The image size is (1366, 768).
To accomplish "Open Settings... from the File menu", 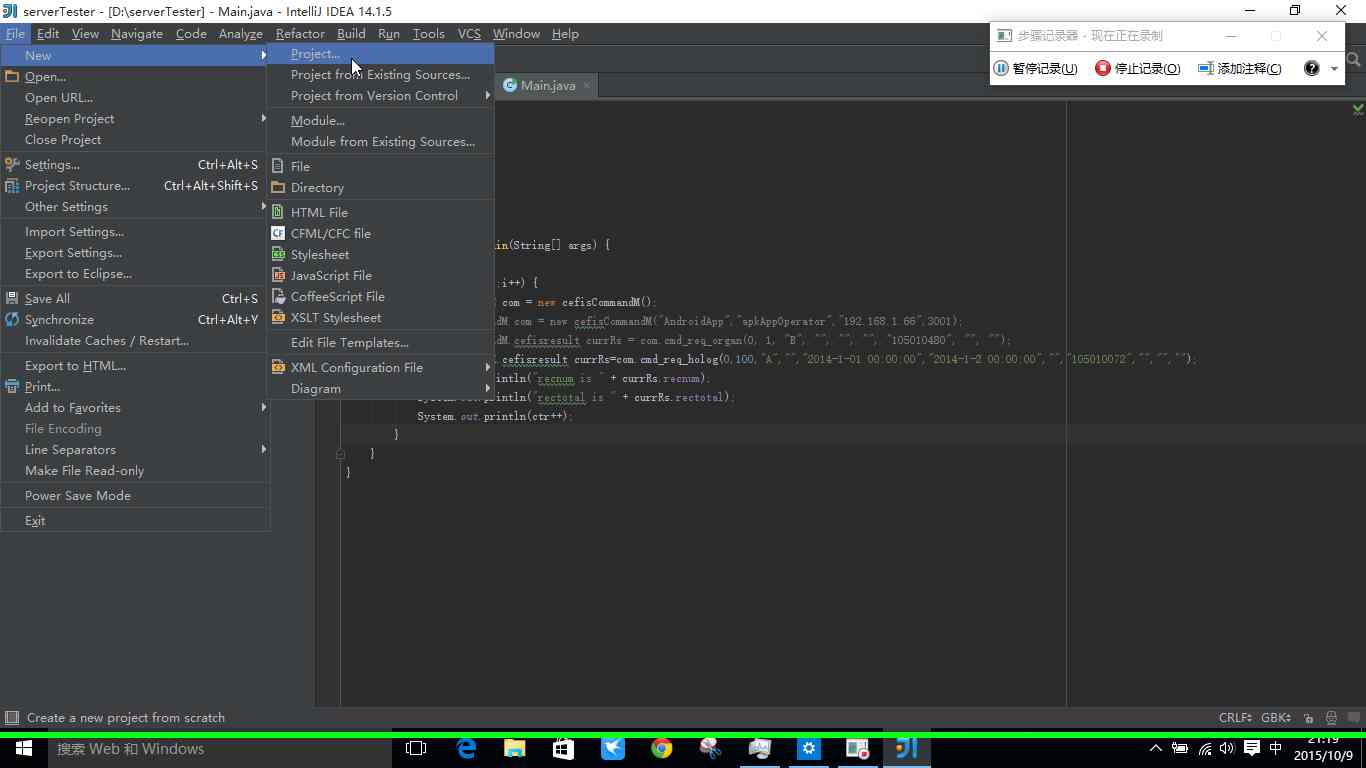I will pyautogui.click(x=135, y=165).
